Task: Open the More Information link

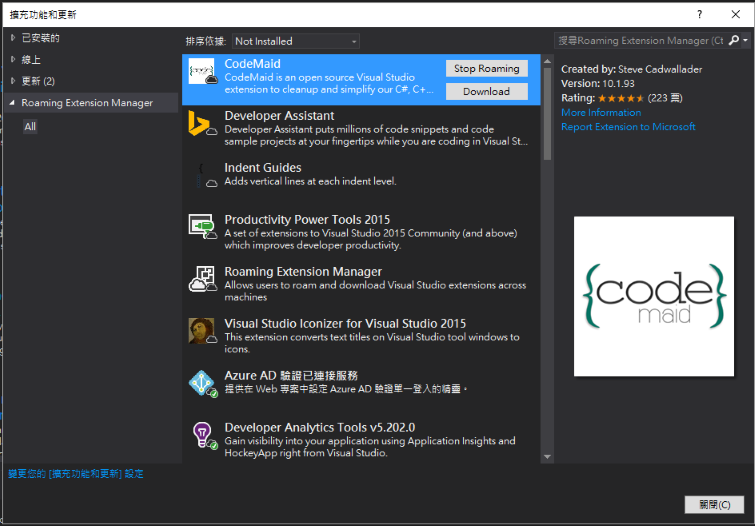Action: [x=601, y=113]
